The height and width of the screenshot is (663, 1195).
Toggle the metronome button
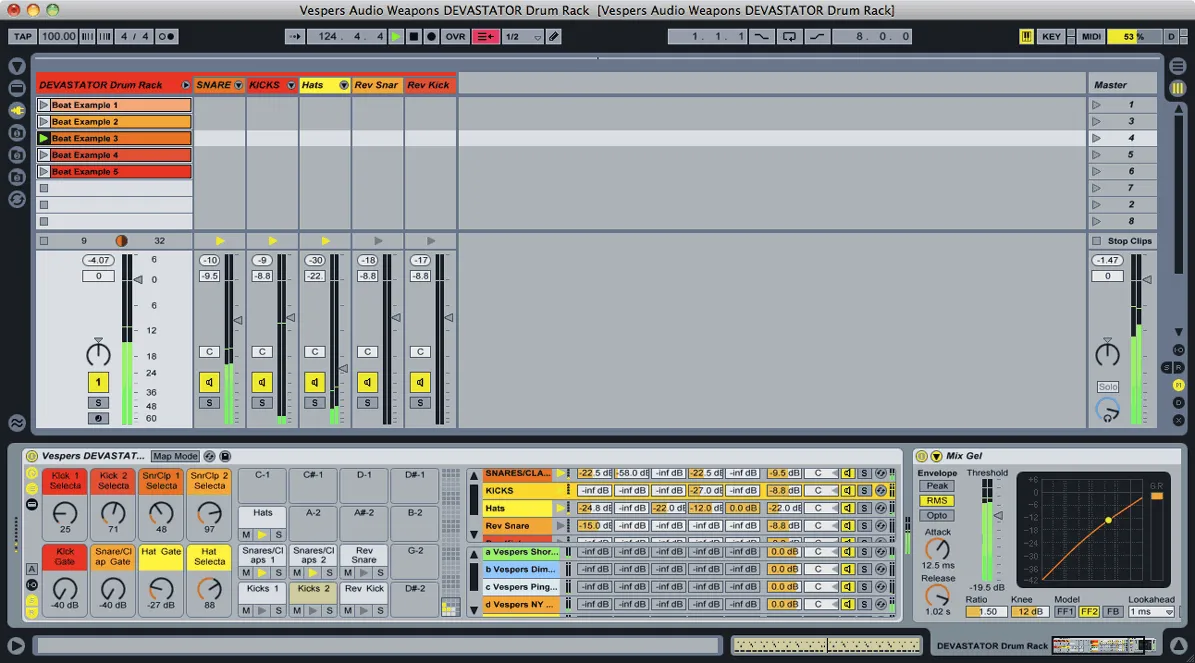pyautogui.click(x=166, y=37)
